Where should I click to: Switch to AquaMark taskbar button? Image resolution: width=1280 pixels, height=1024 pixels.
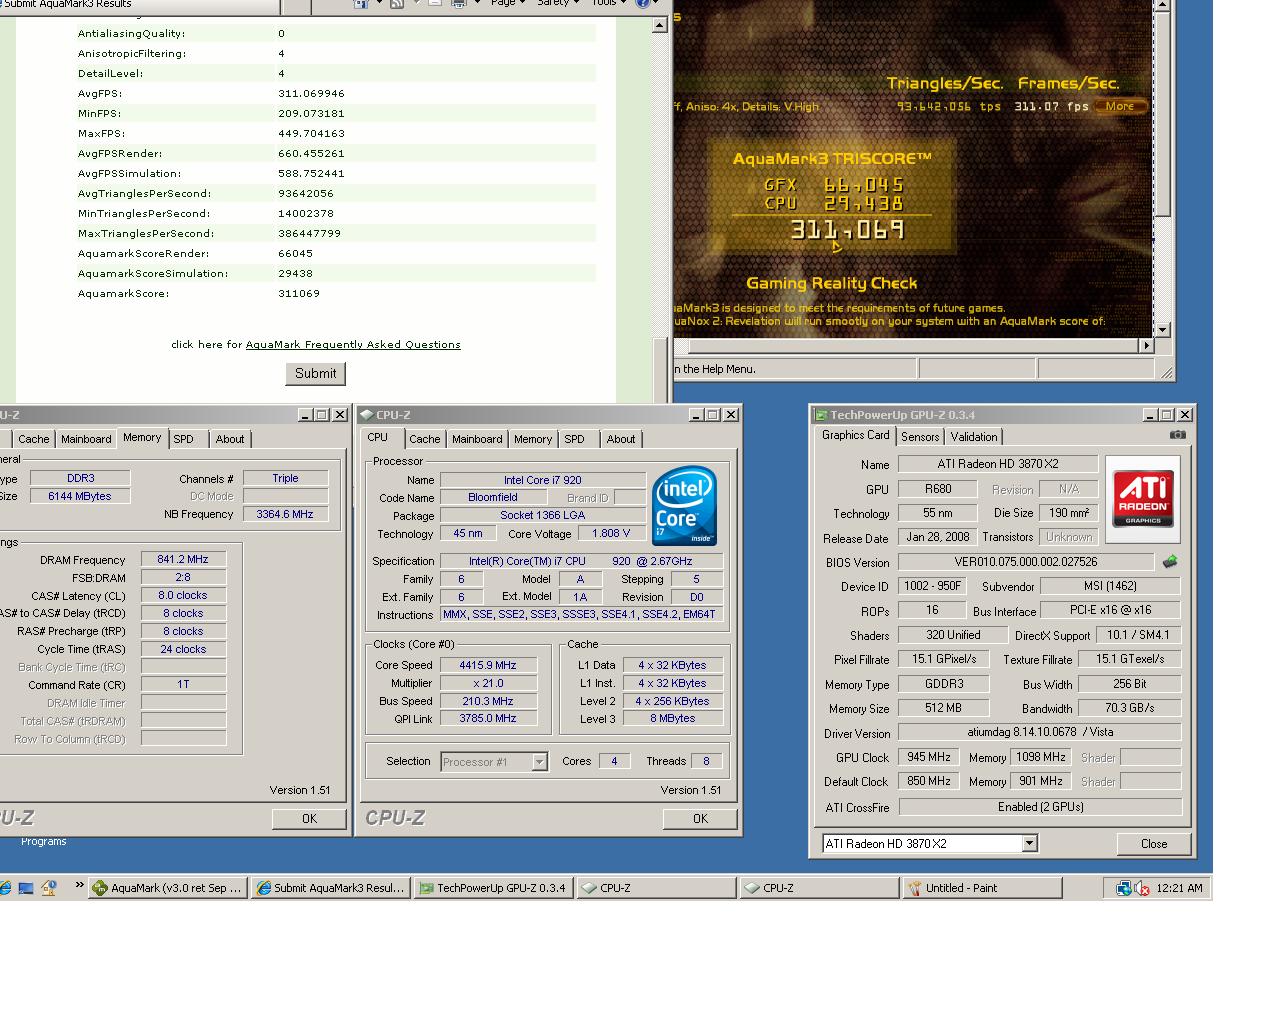[x=167, y=888]
